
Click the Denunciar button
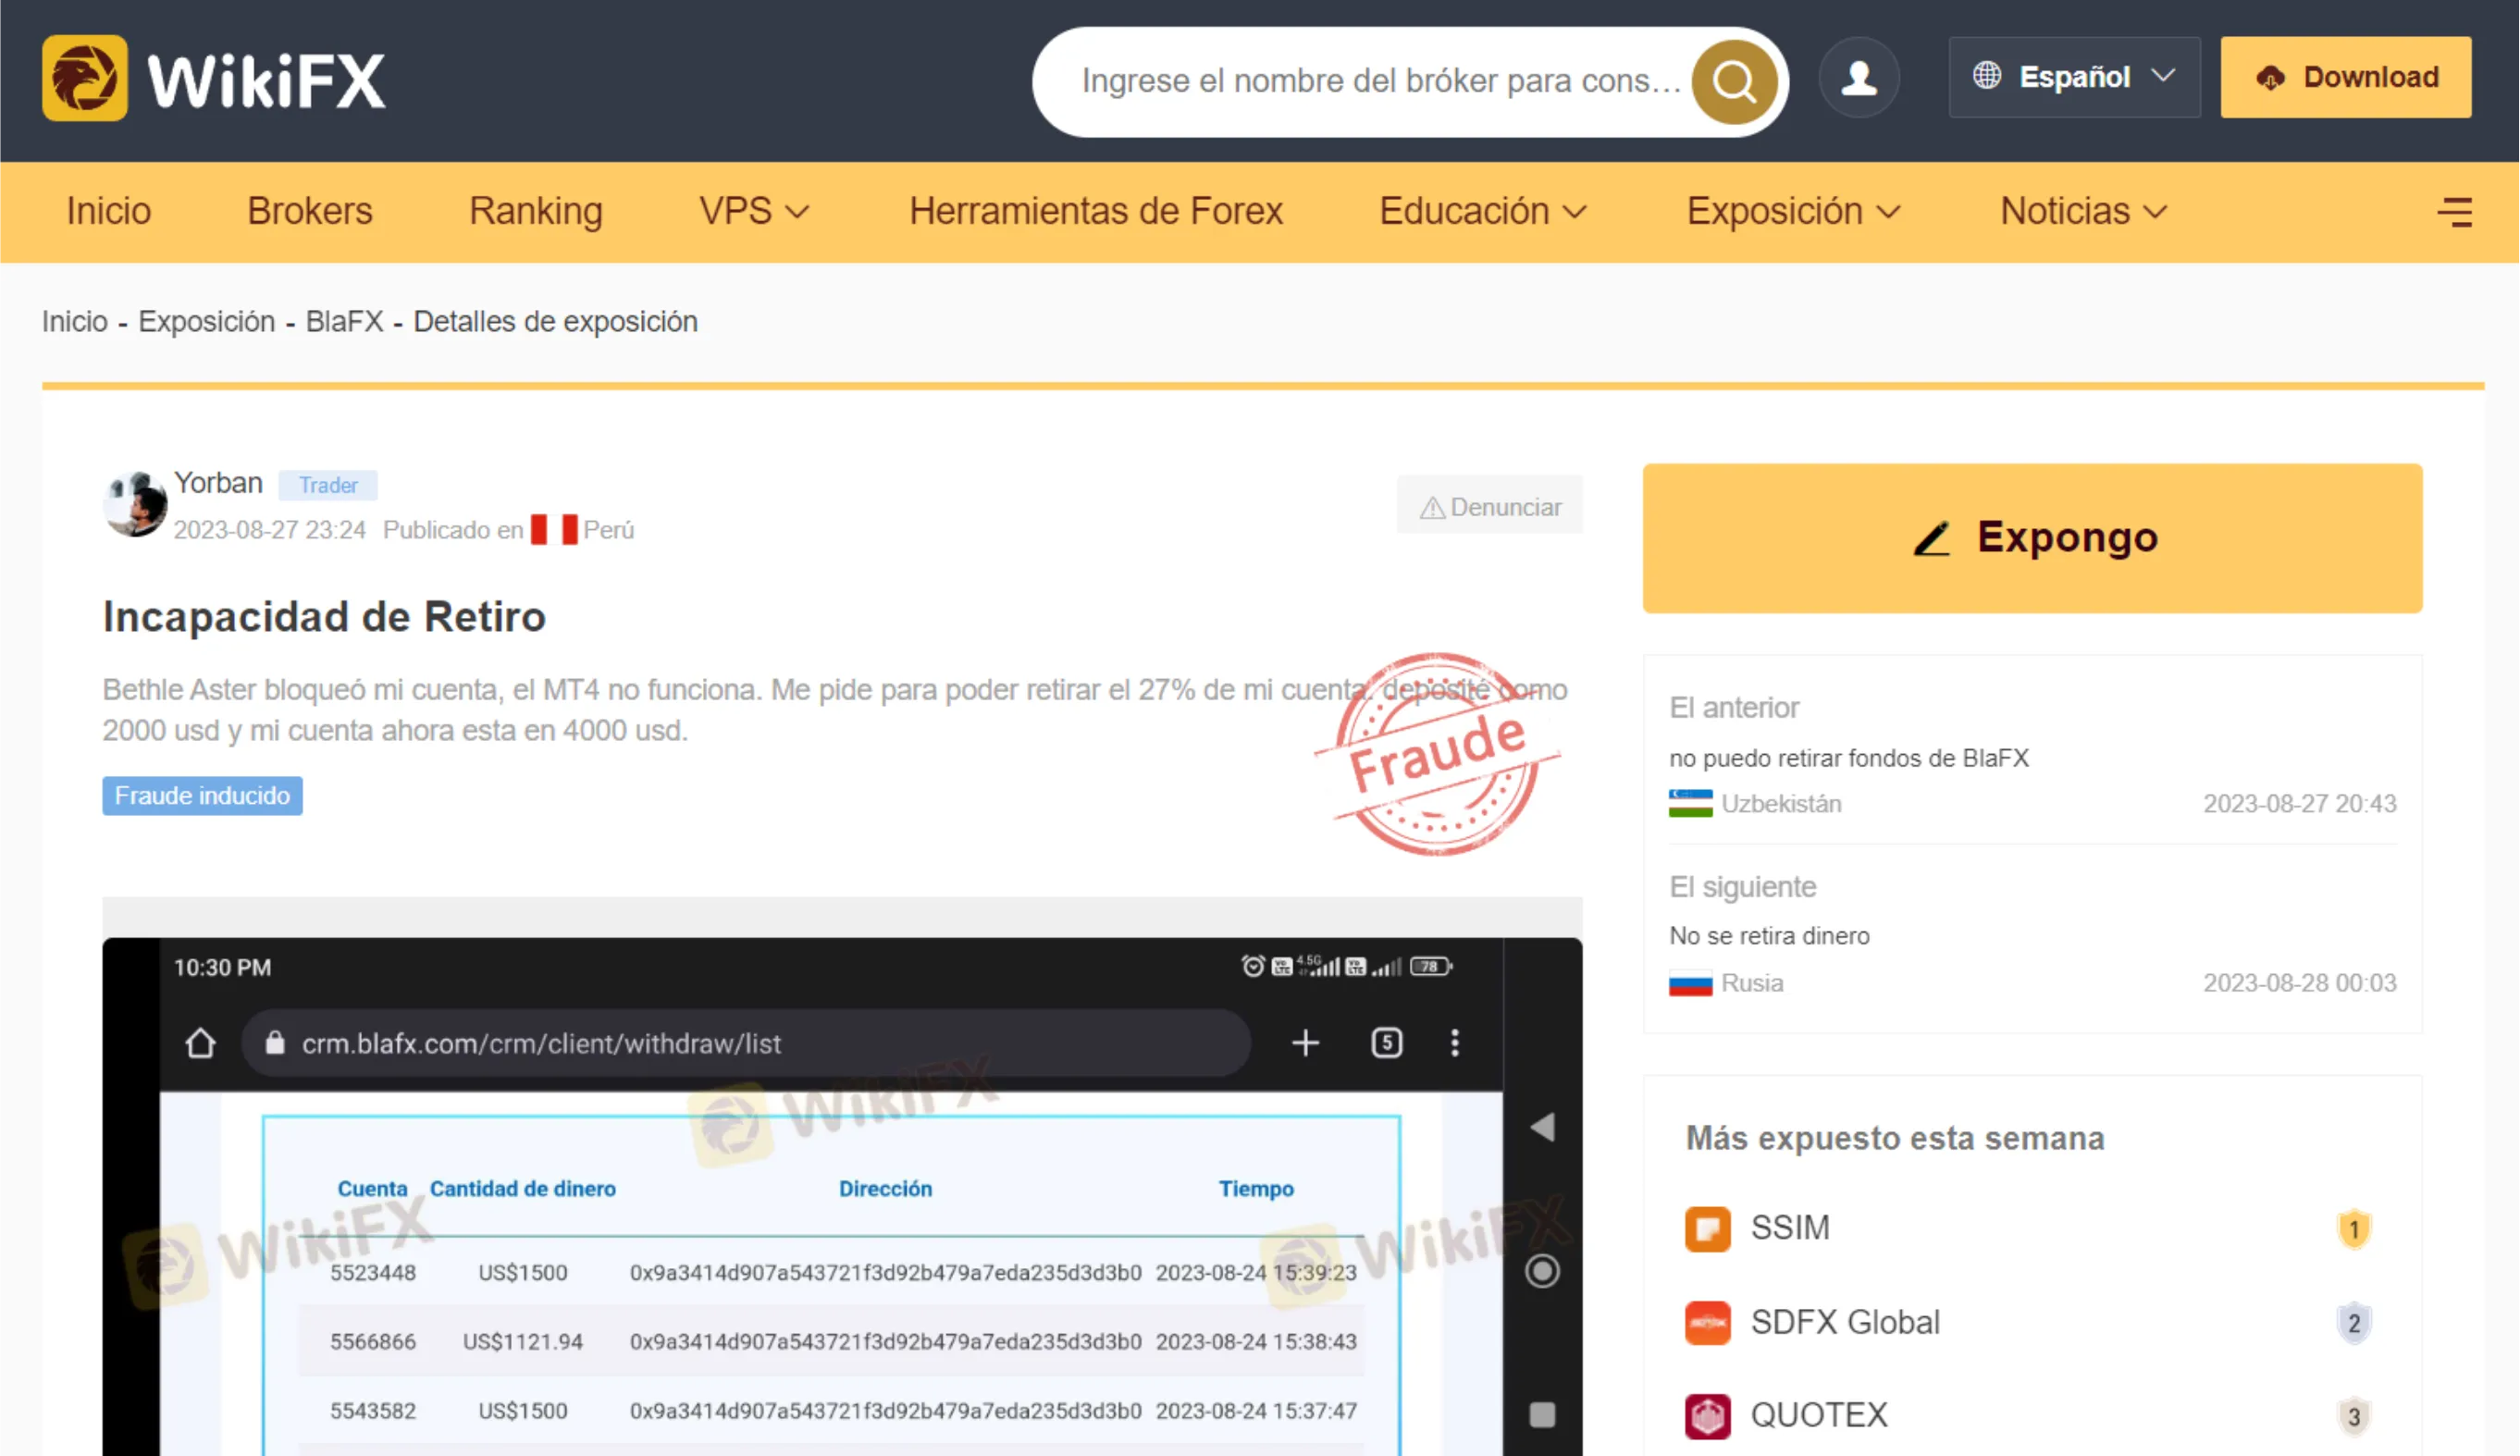[1490, 507]
